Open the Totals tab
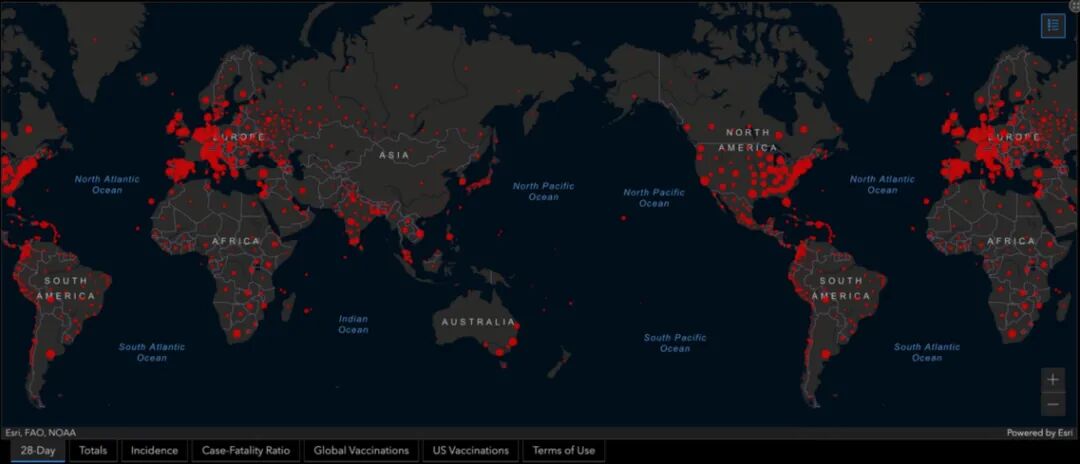 pyautogui.click(x=93, y=451)
